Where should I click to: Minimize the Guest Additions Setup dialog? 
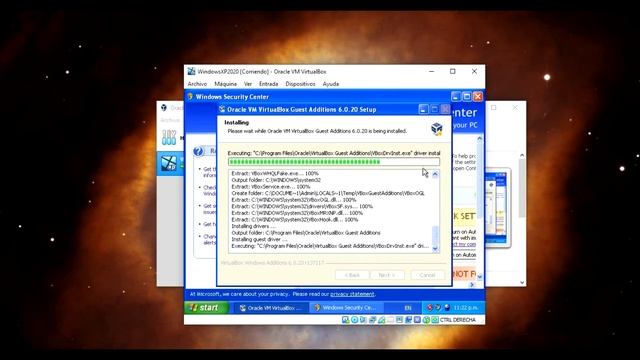[x=423, y=109]
